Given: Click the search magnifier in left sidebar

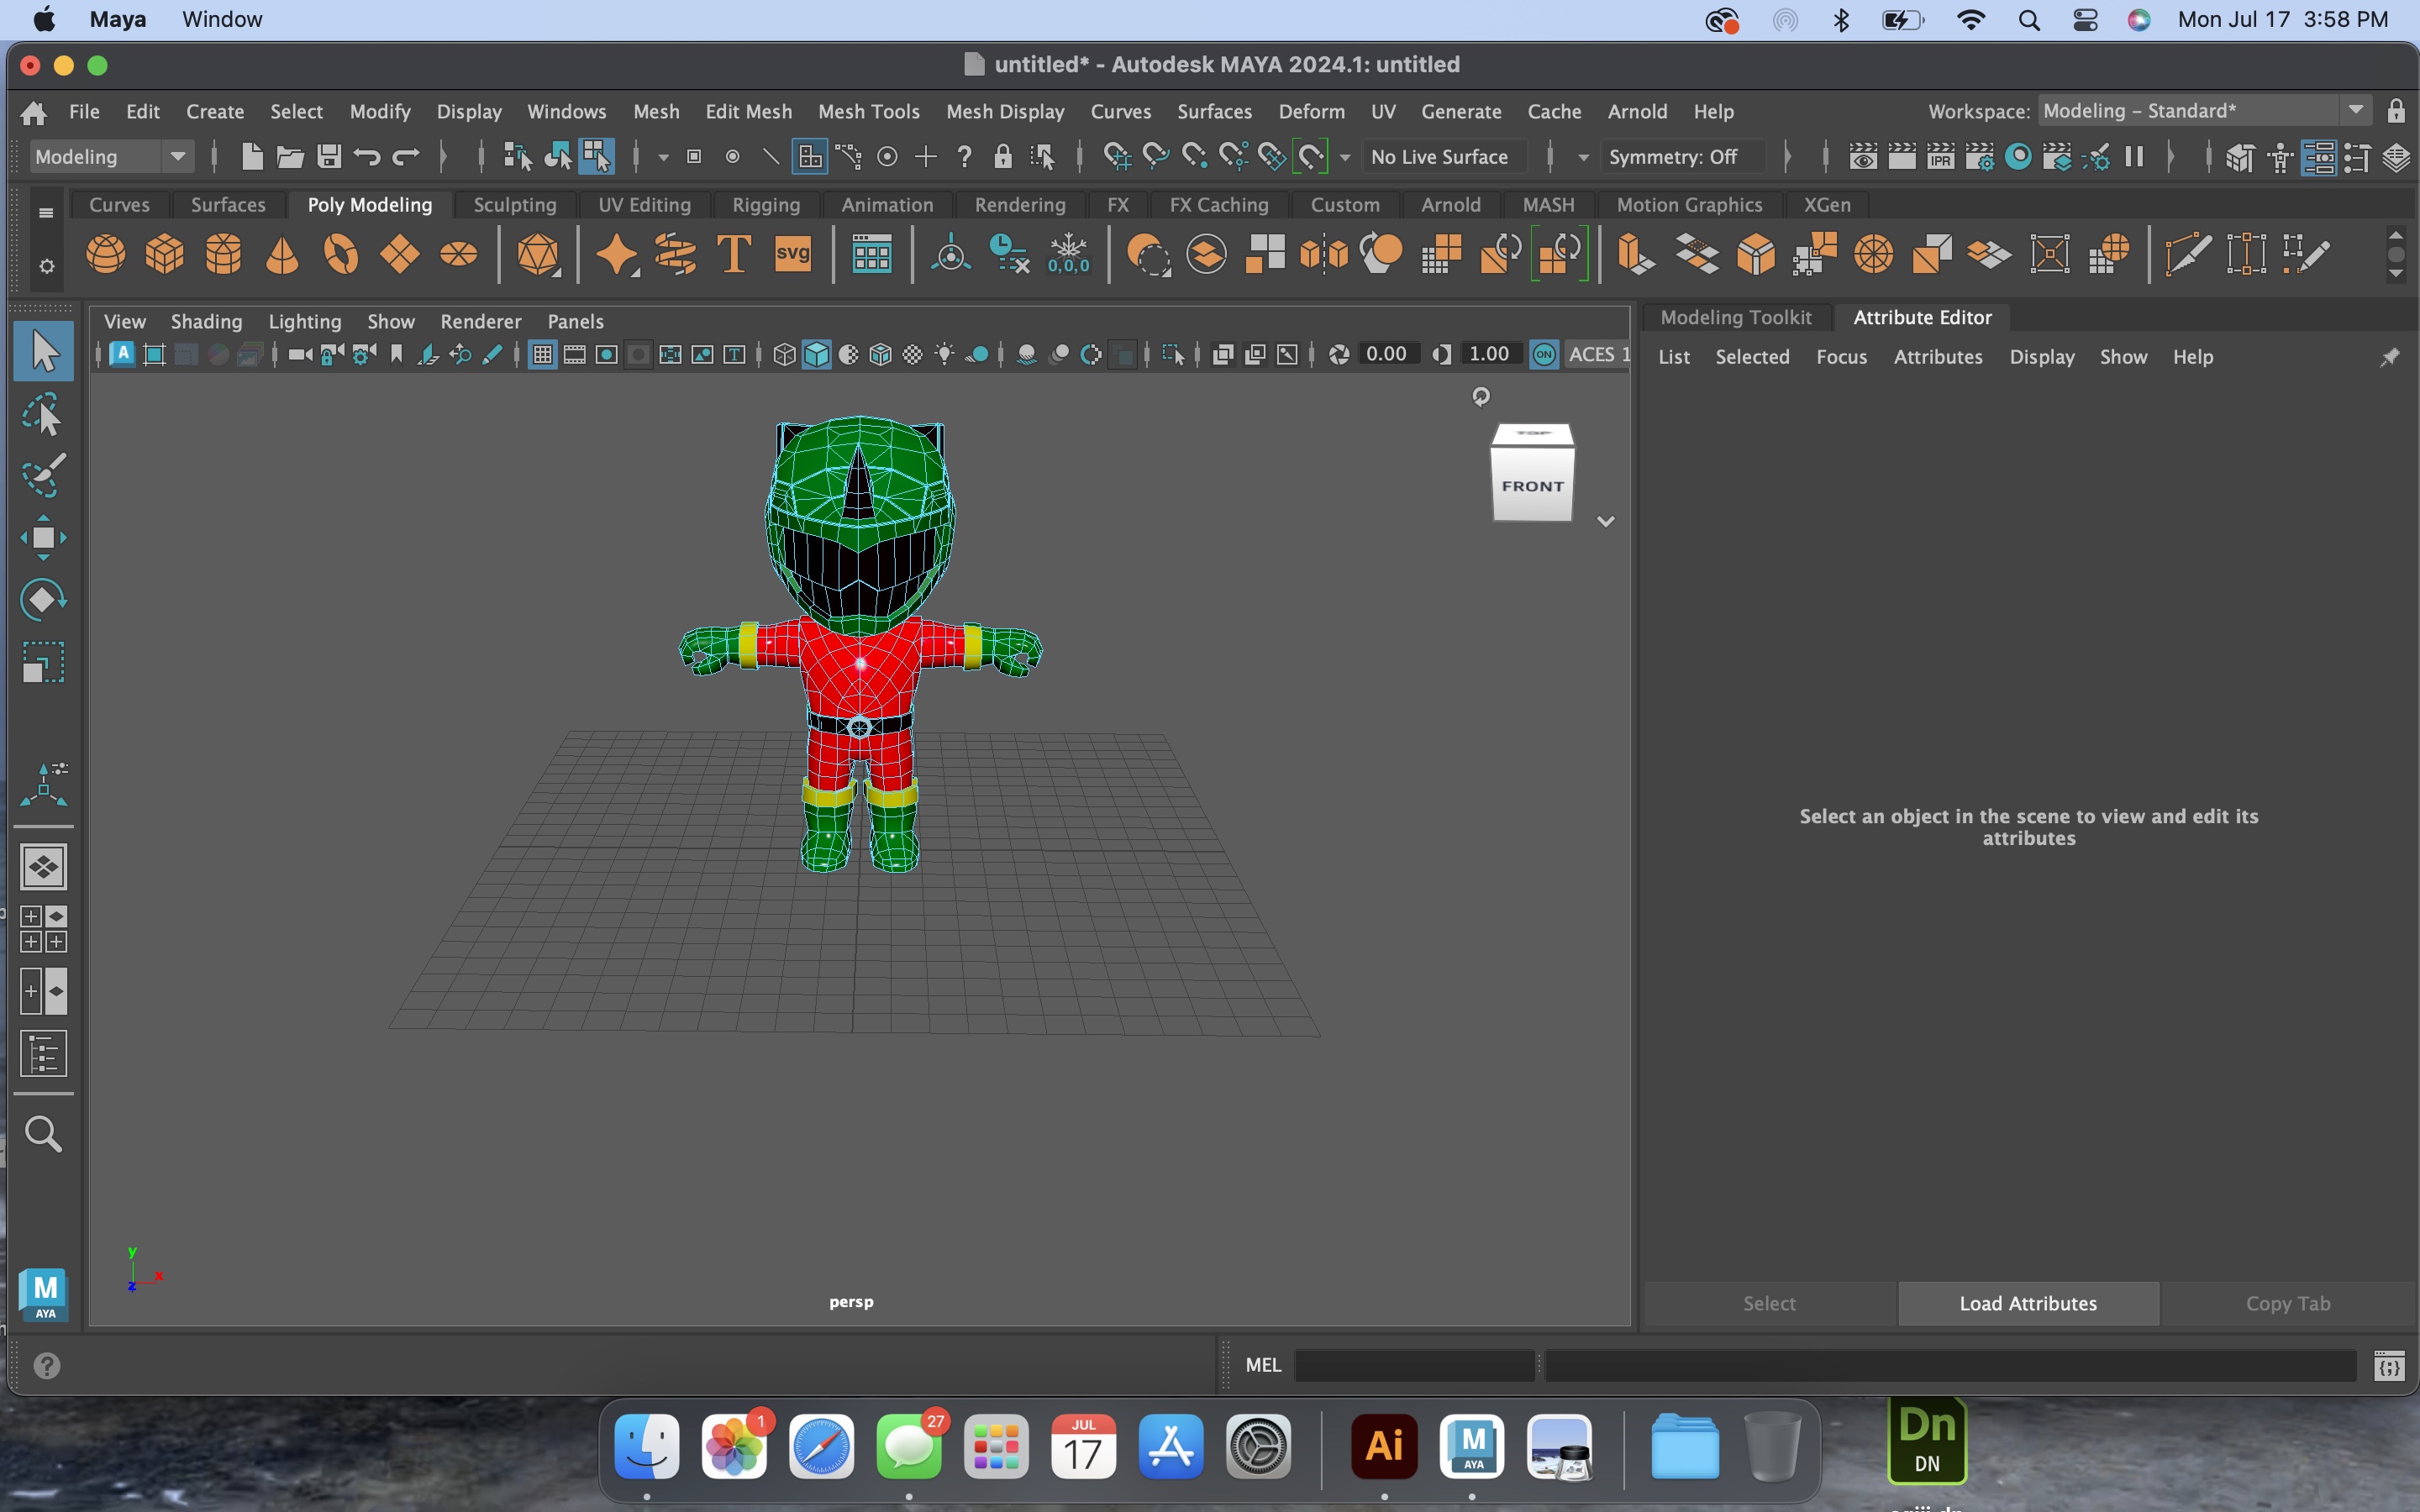Looking at the screenshot, I should point(43,1134).
